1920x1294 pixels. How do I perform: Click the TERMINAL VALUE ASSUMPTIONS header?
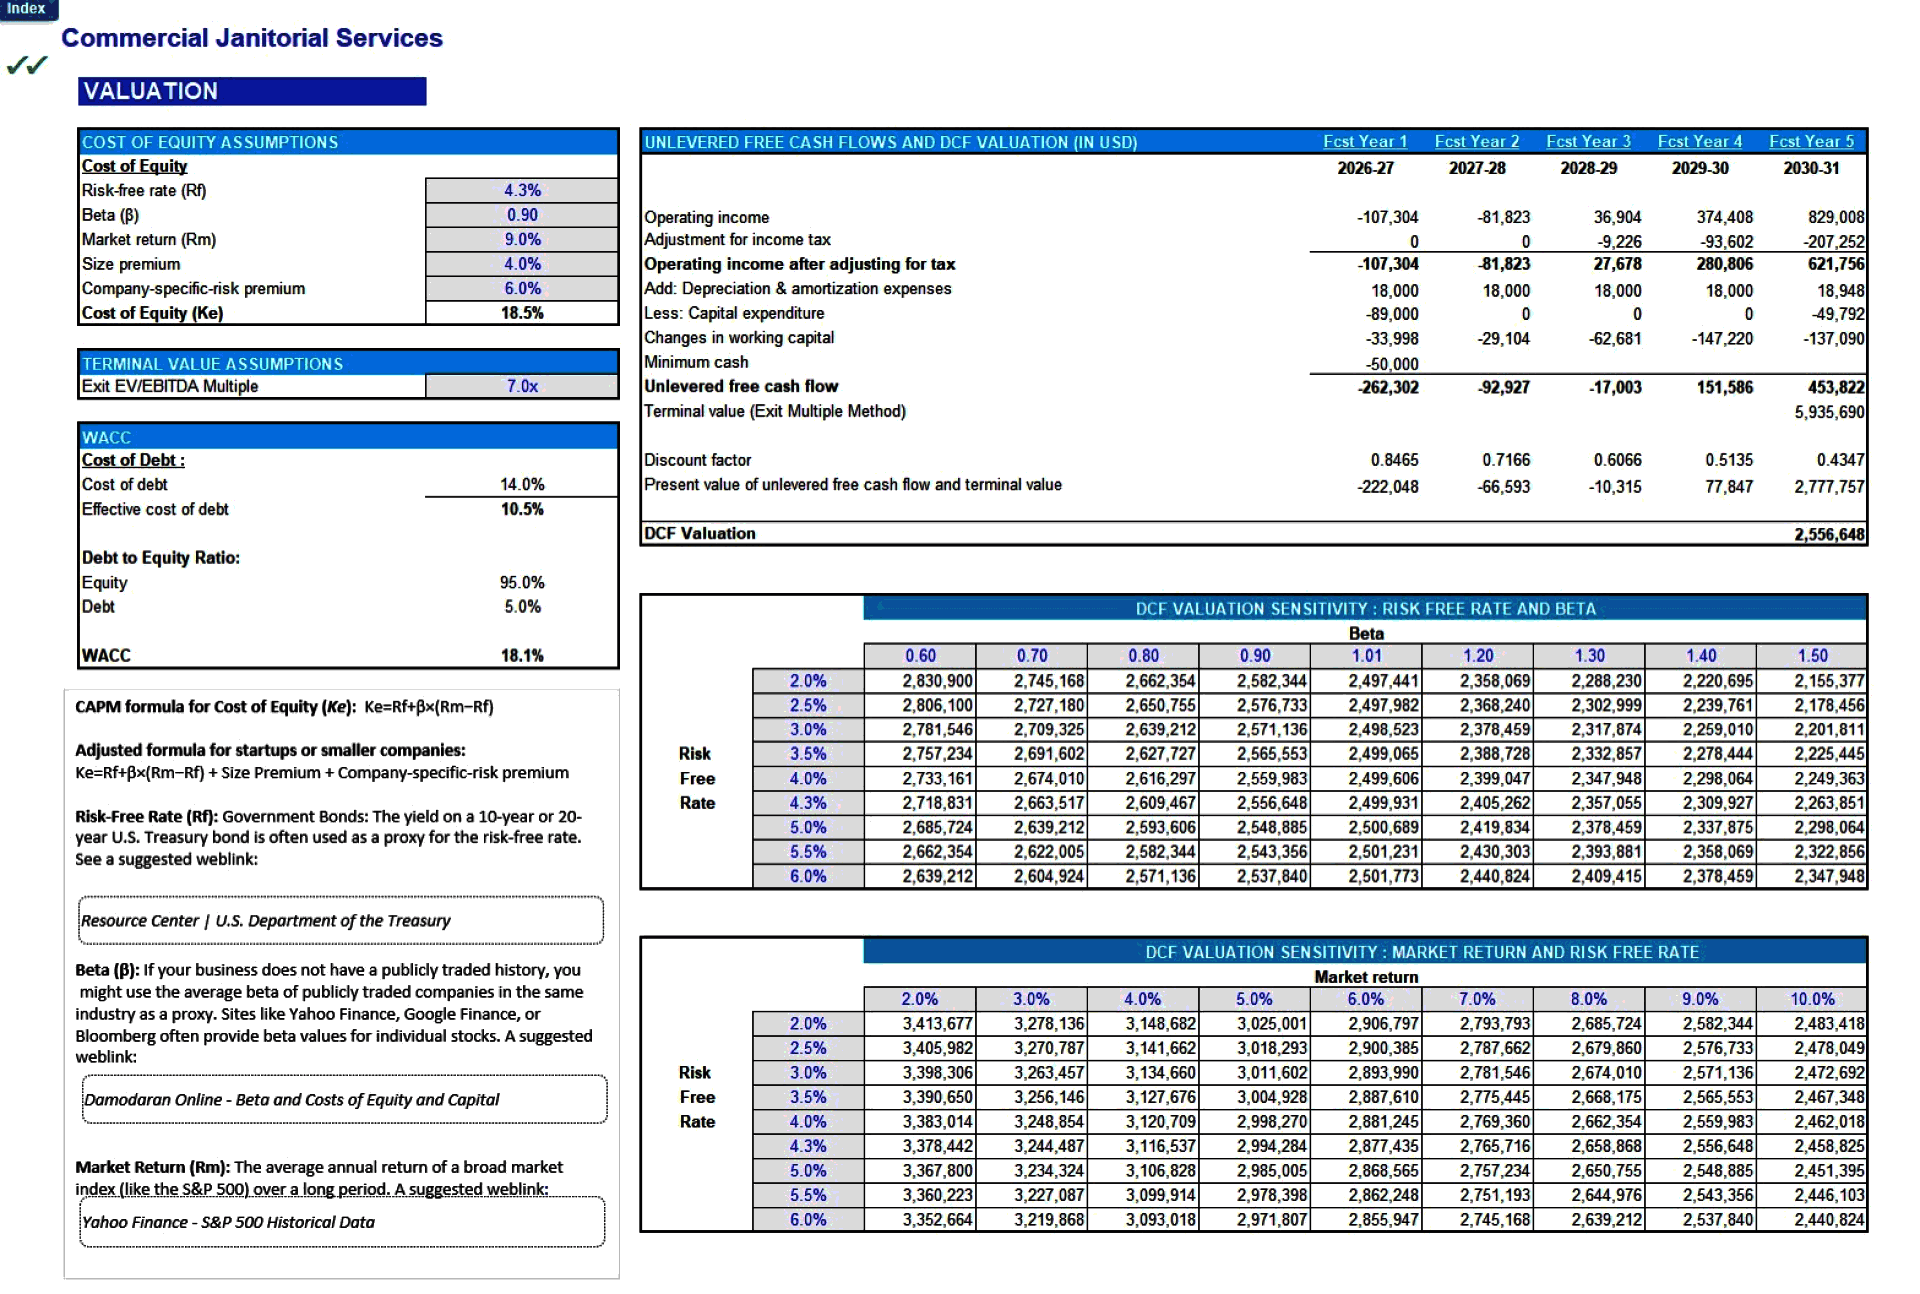(212, 363)
